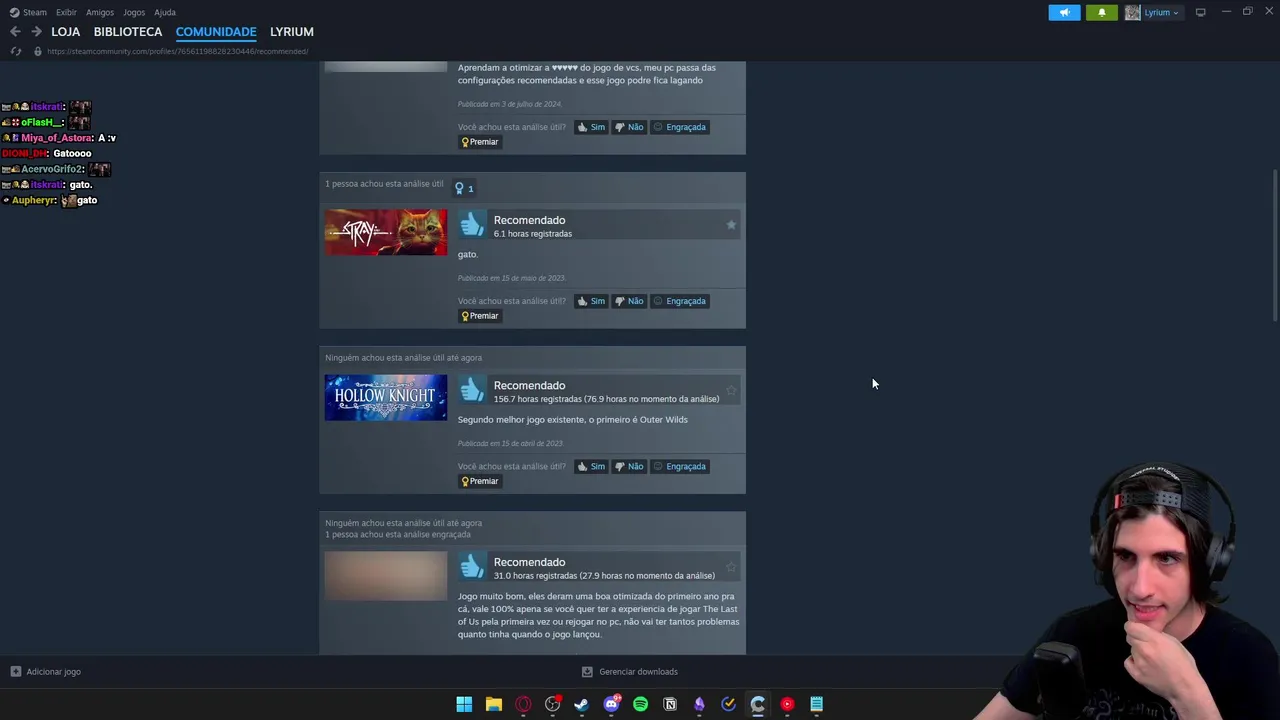This screenshot has height=720, width=1280.
Task: Switch to Big Picture mode icon
Action: (1200, 12)
